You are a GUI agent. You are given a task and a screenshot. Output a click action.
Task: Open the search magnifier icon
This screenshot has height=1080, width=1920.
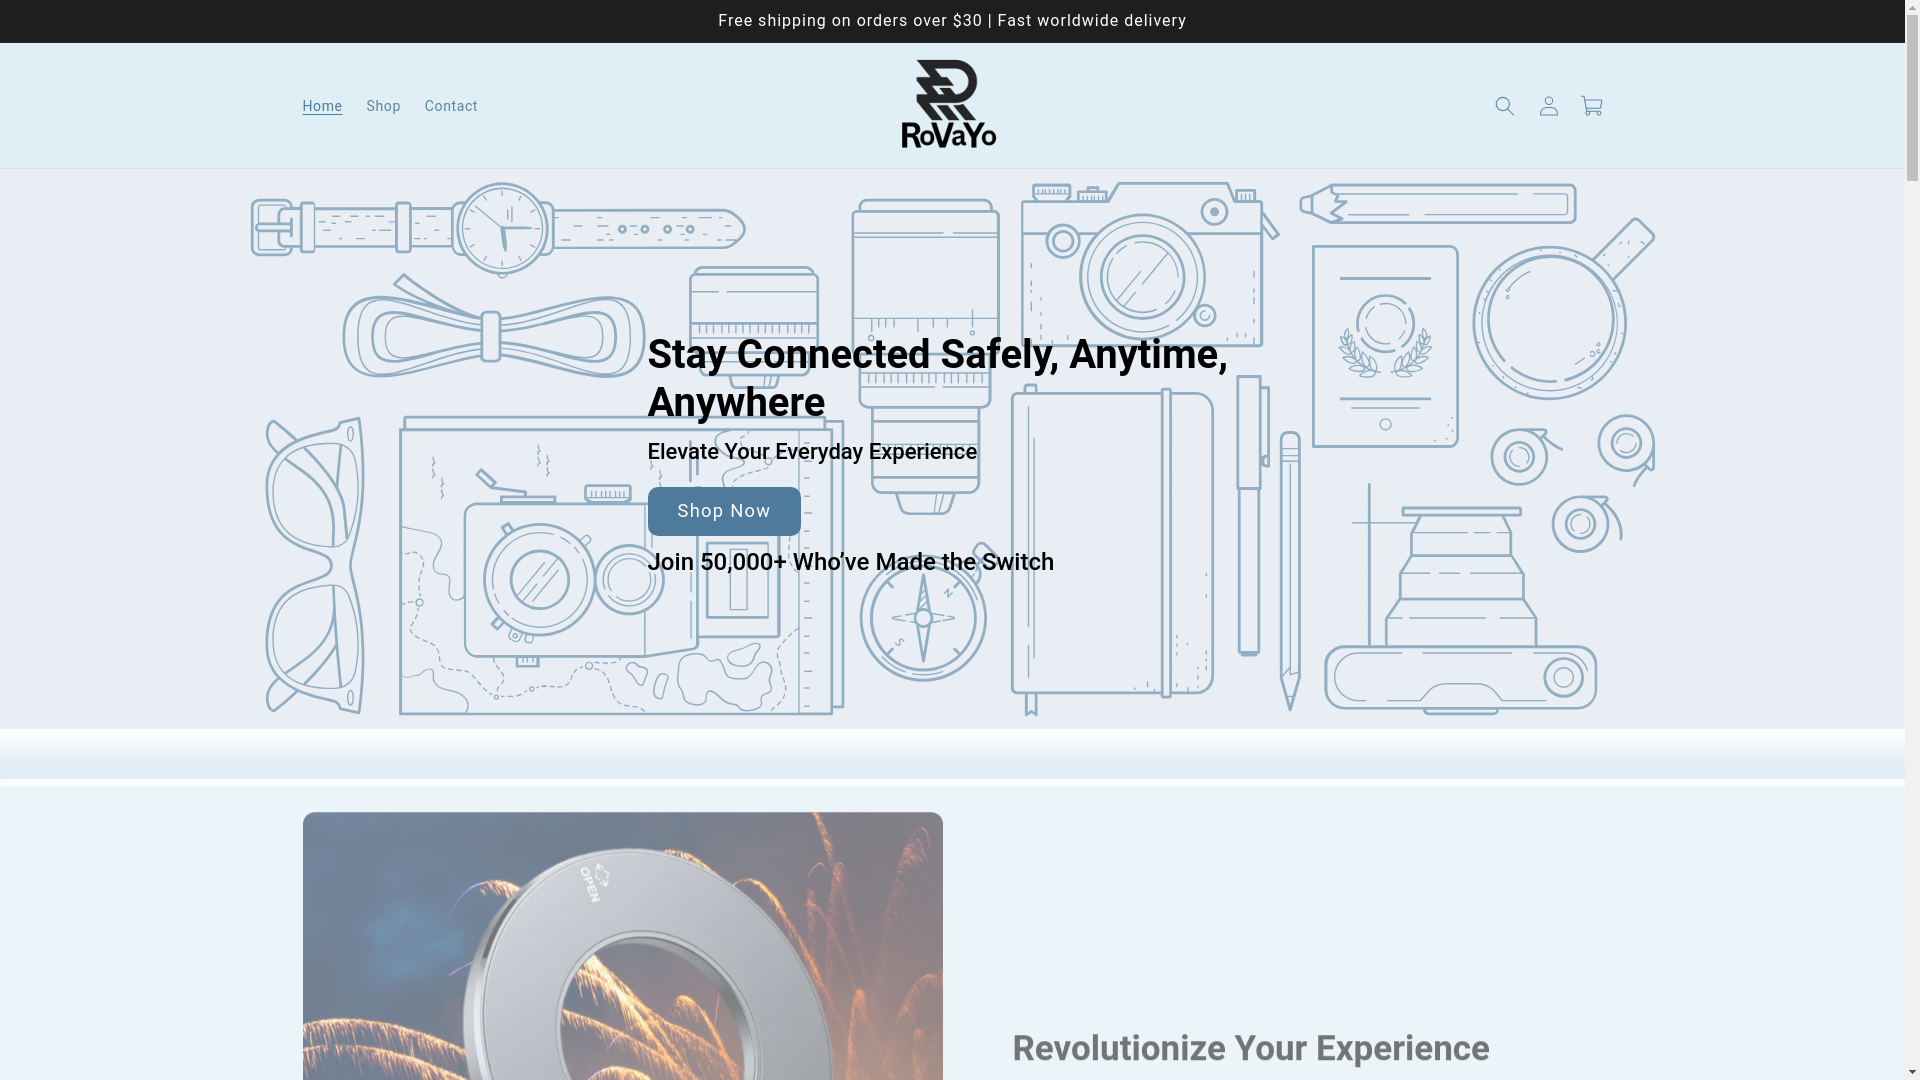tap(1504, 106)
